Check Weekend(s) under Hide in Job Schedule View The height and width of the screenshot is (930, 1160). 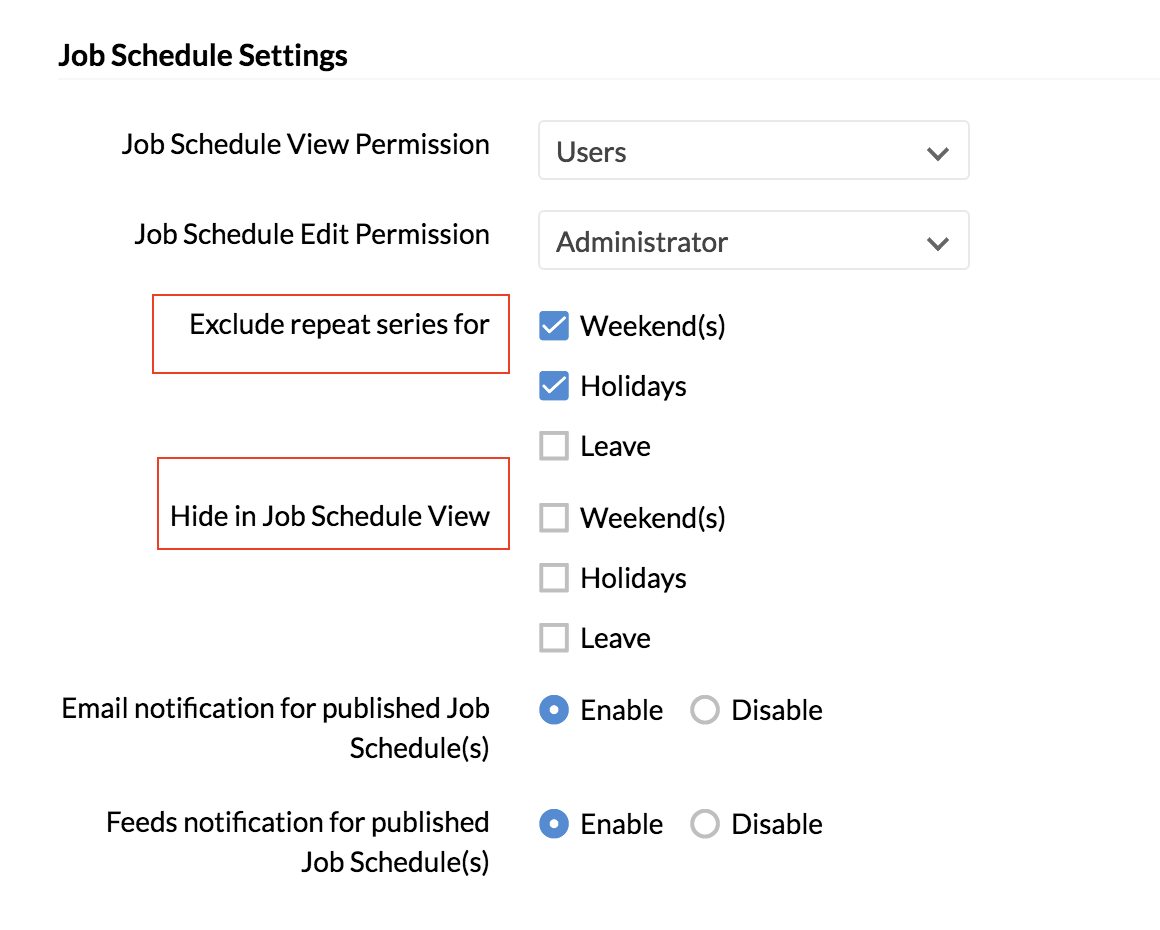pyautogui.click(x=554, y=518)
